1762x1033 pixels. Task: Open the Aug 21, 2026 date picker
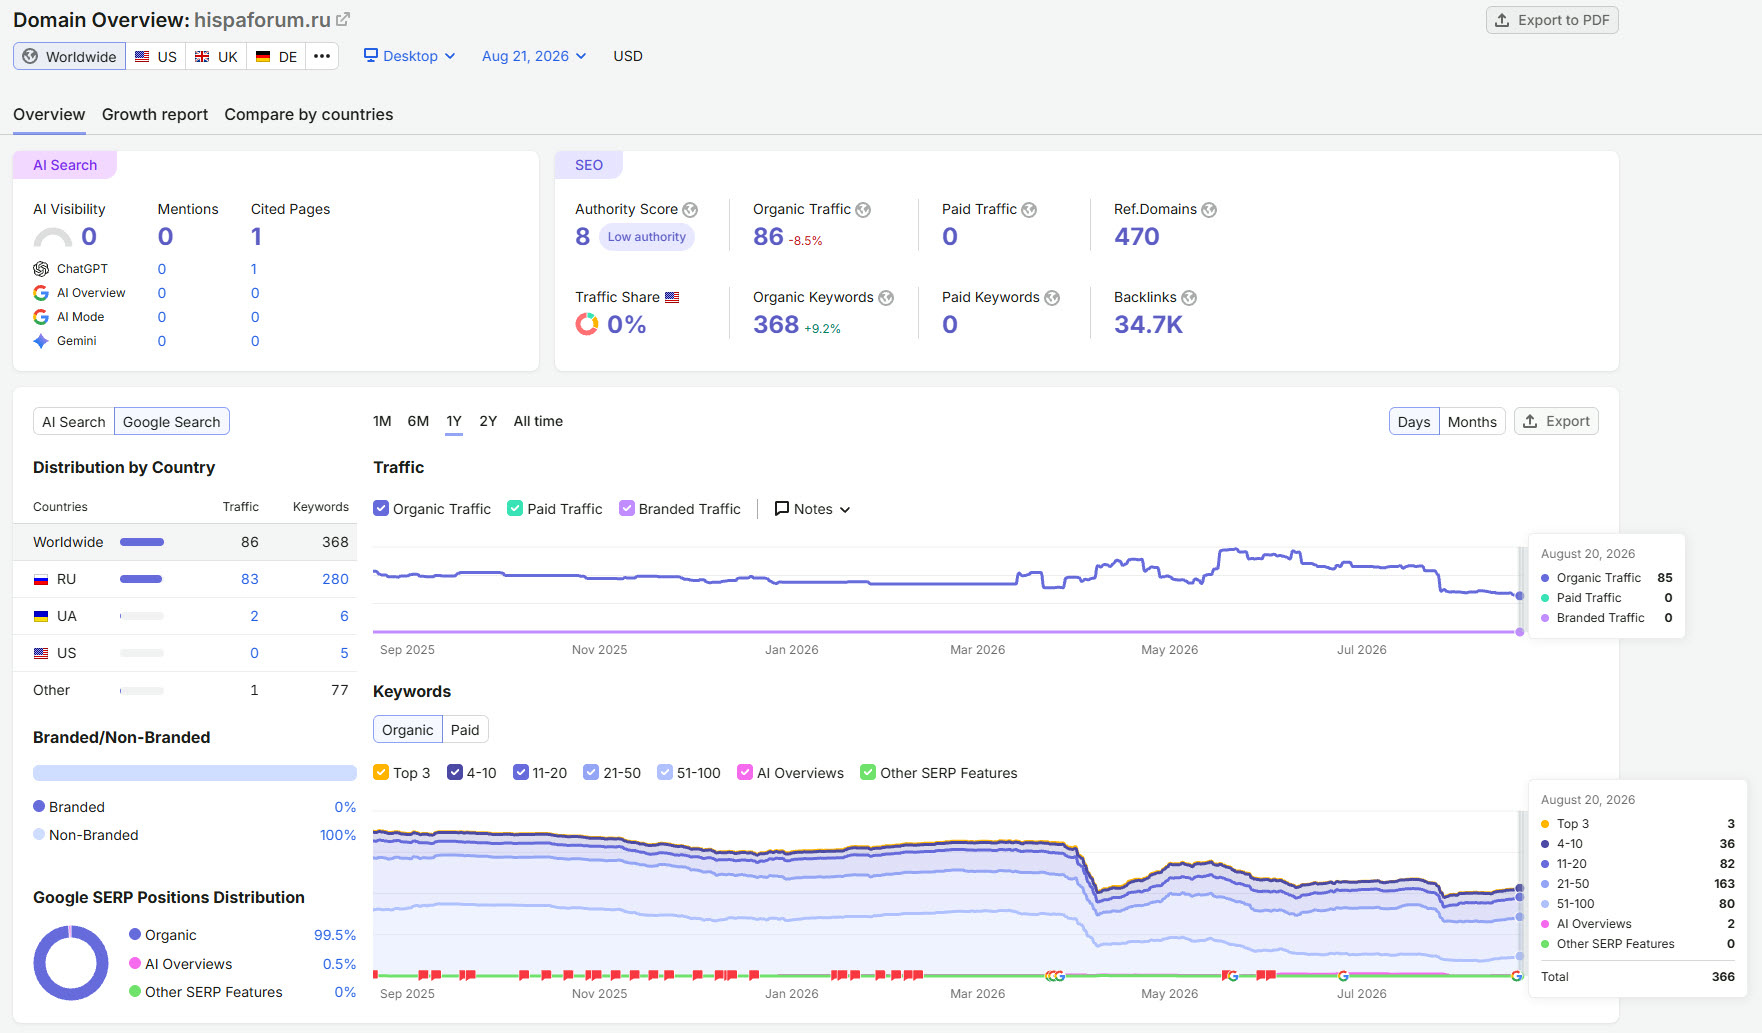(534, 56)
